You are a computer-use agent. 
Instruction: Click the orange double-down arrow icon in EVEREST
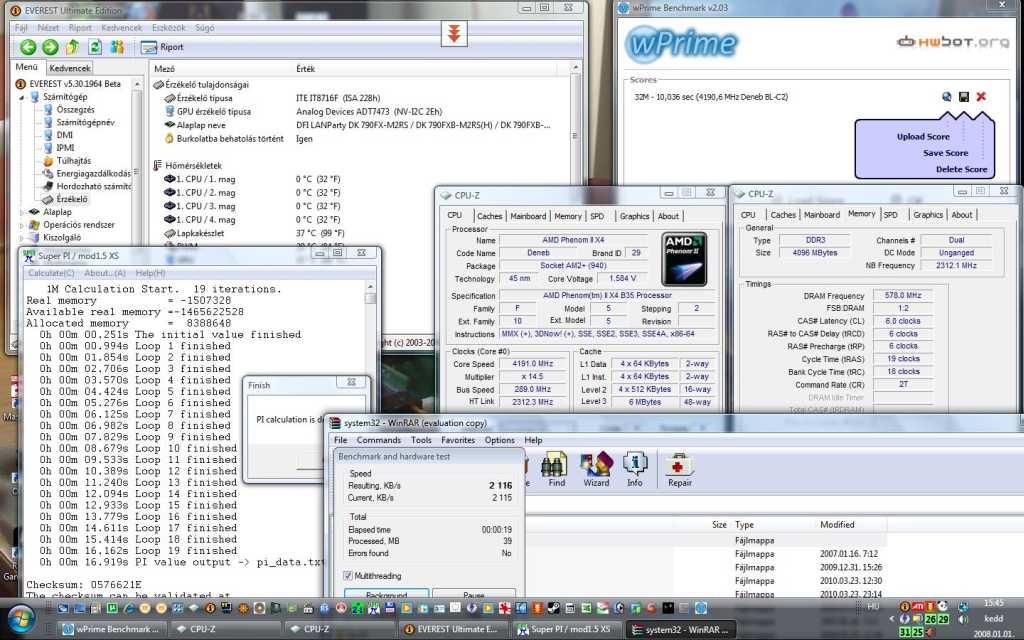(454, 33)
